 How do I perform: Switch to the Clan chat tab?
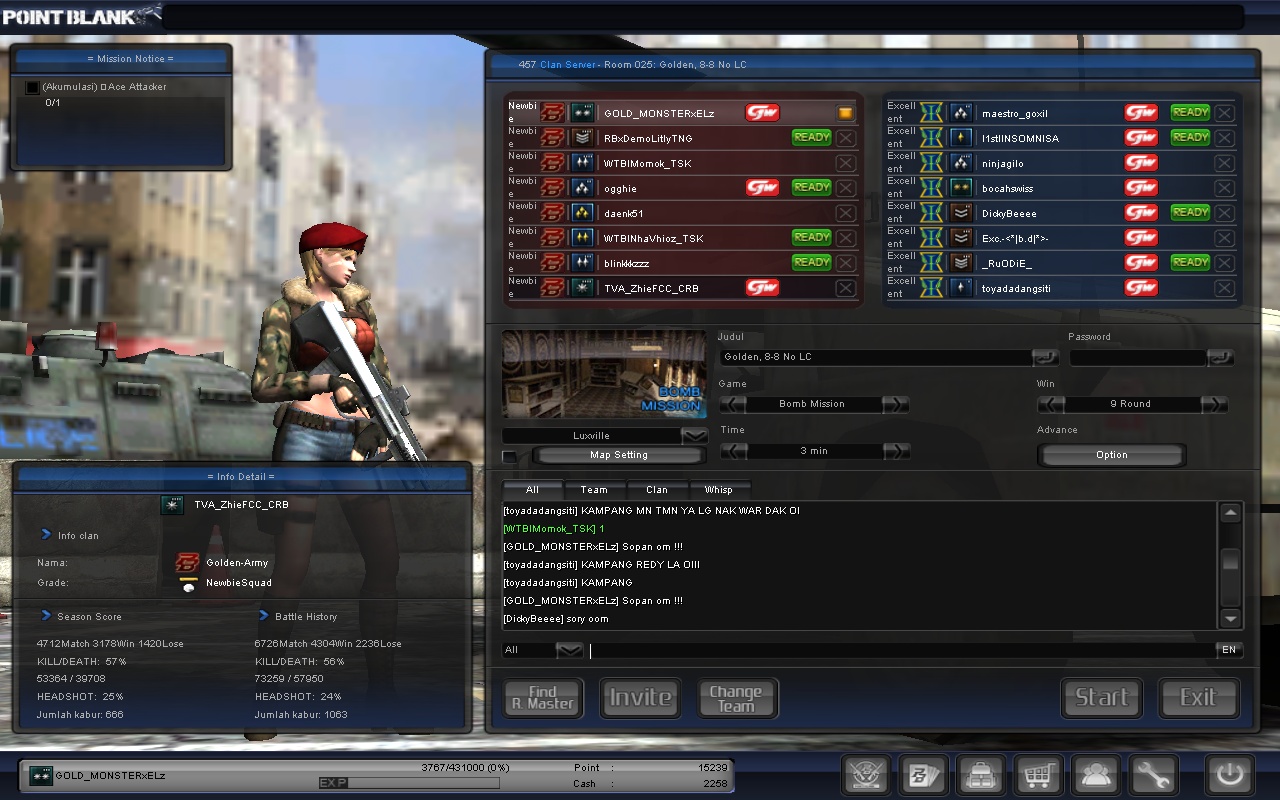click(656, 489)
